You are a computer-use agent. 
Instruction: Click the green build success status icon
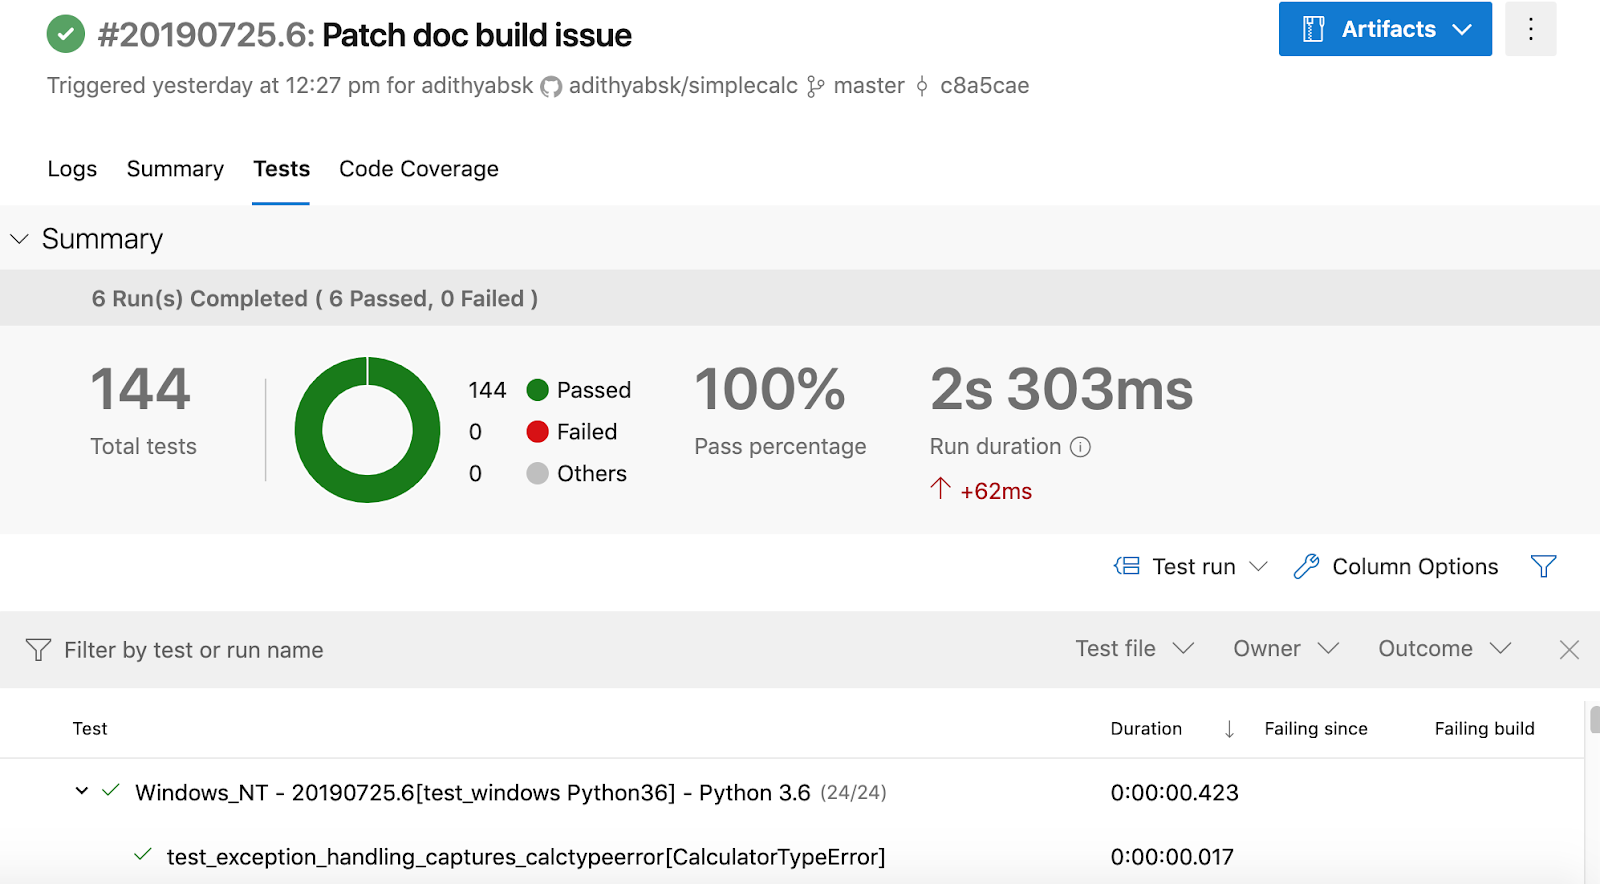66,34
